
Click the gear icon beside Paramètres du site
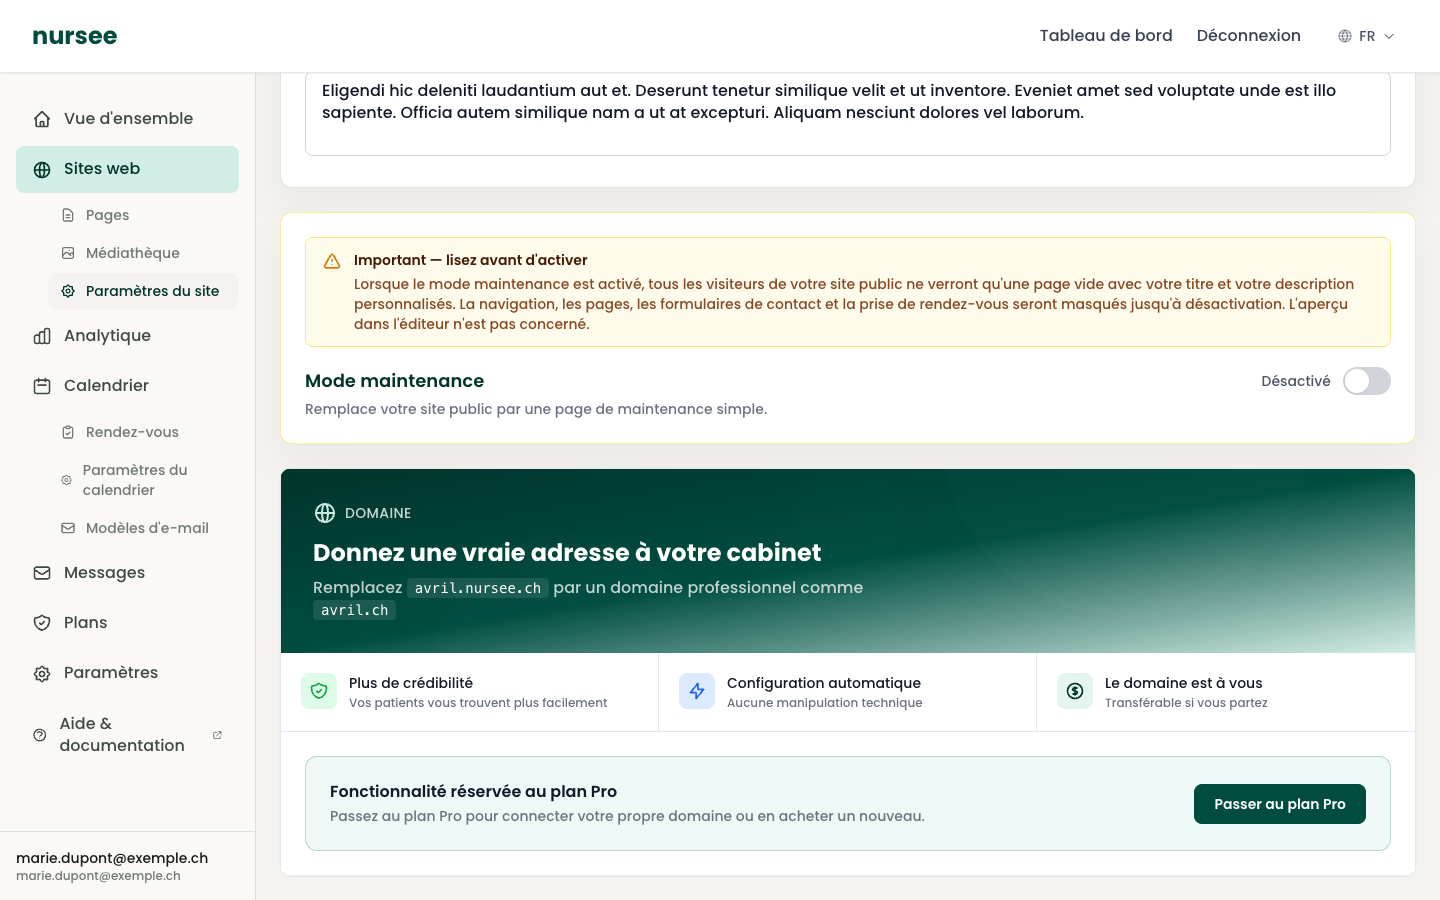(68, 291)
